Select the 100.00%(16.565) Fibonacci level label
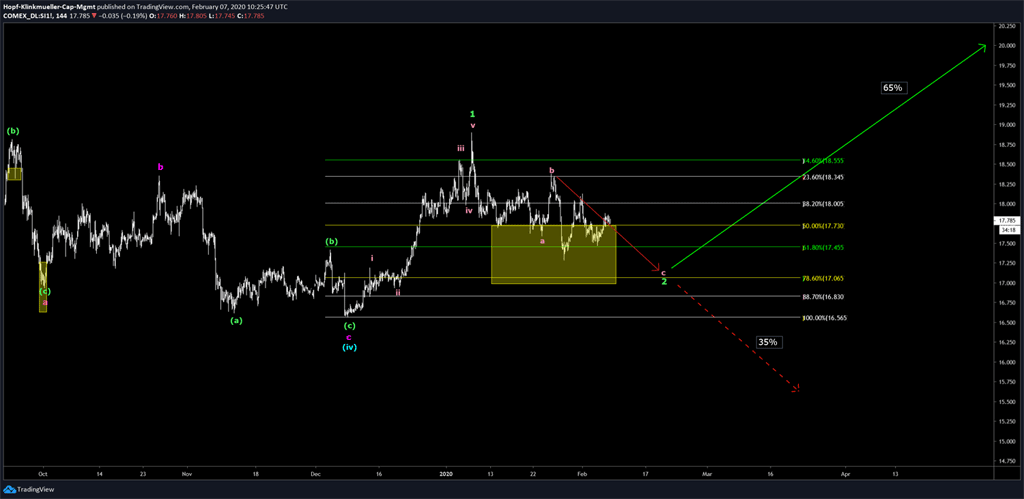The image size is (1024, 499). [824, 318]
